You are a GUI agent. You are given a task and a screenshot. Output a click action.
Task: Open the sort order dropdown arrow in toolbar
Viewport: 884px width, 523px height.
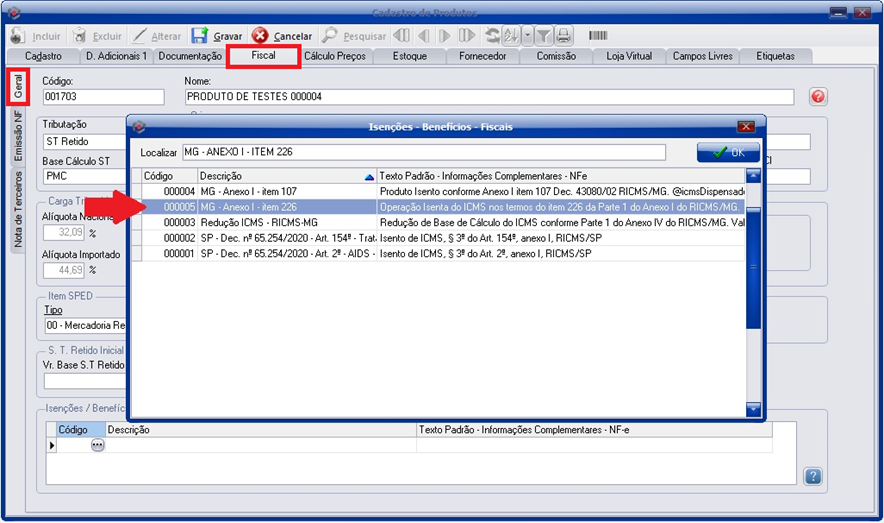527,36
